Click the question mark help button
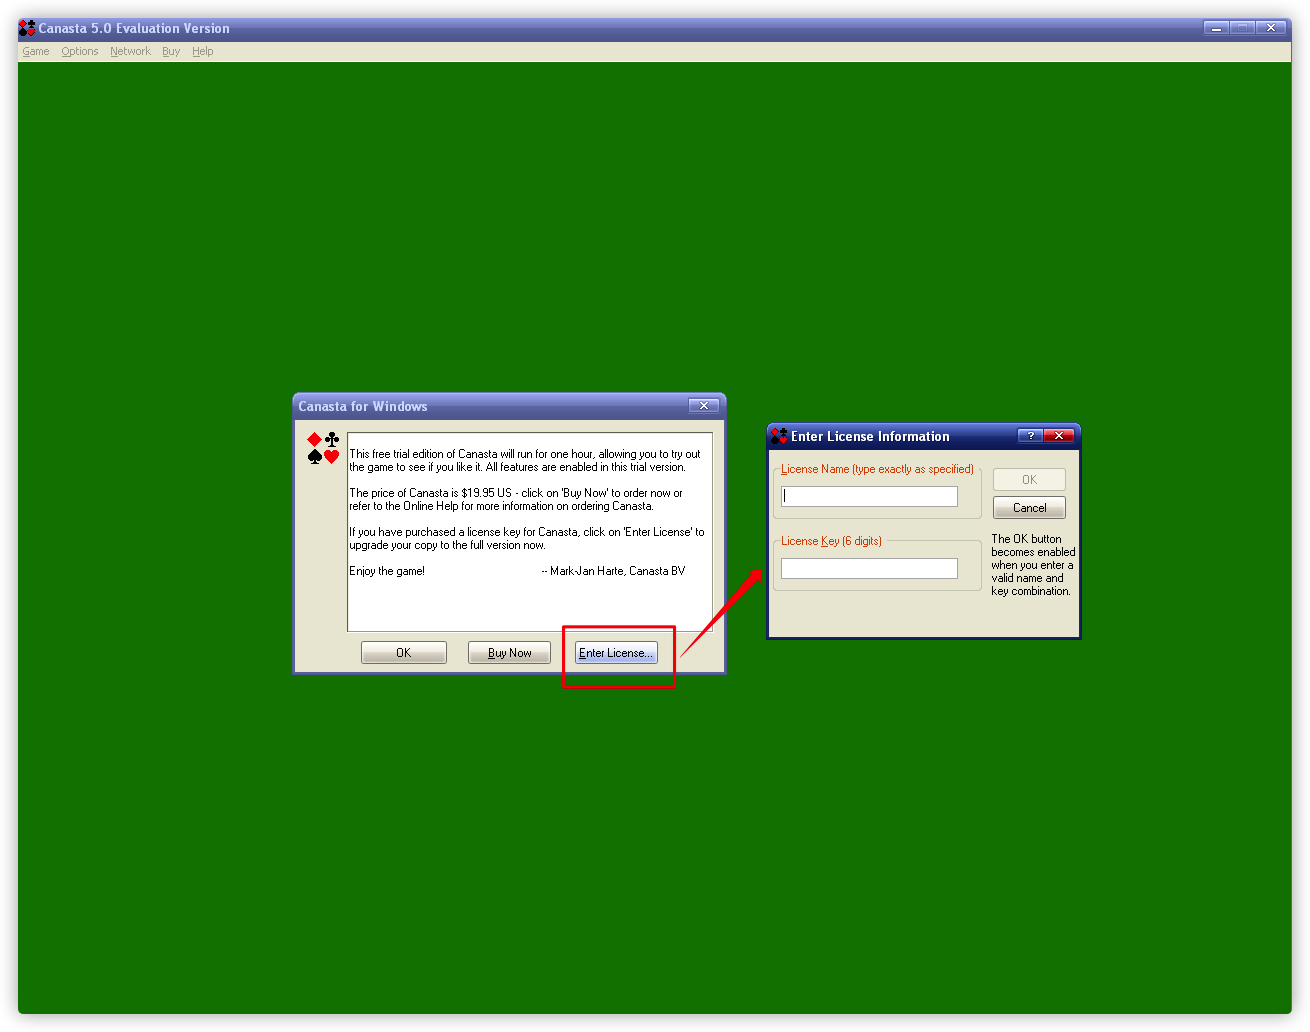Screen dimensions: 1310x1032 point(1030,436)
